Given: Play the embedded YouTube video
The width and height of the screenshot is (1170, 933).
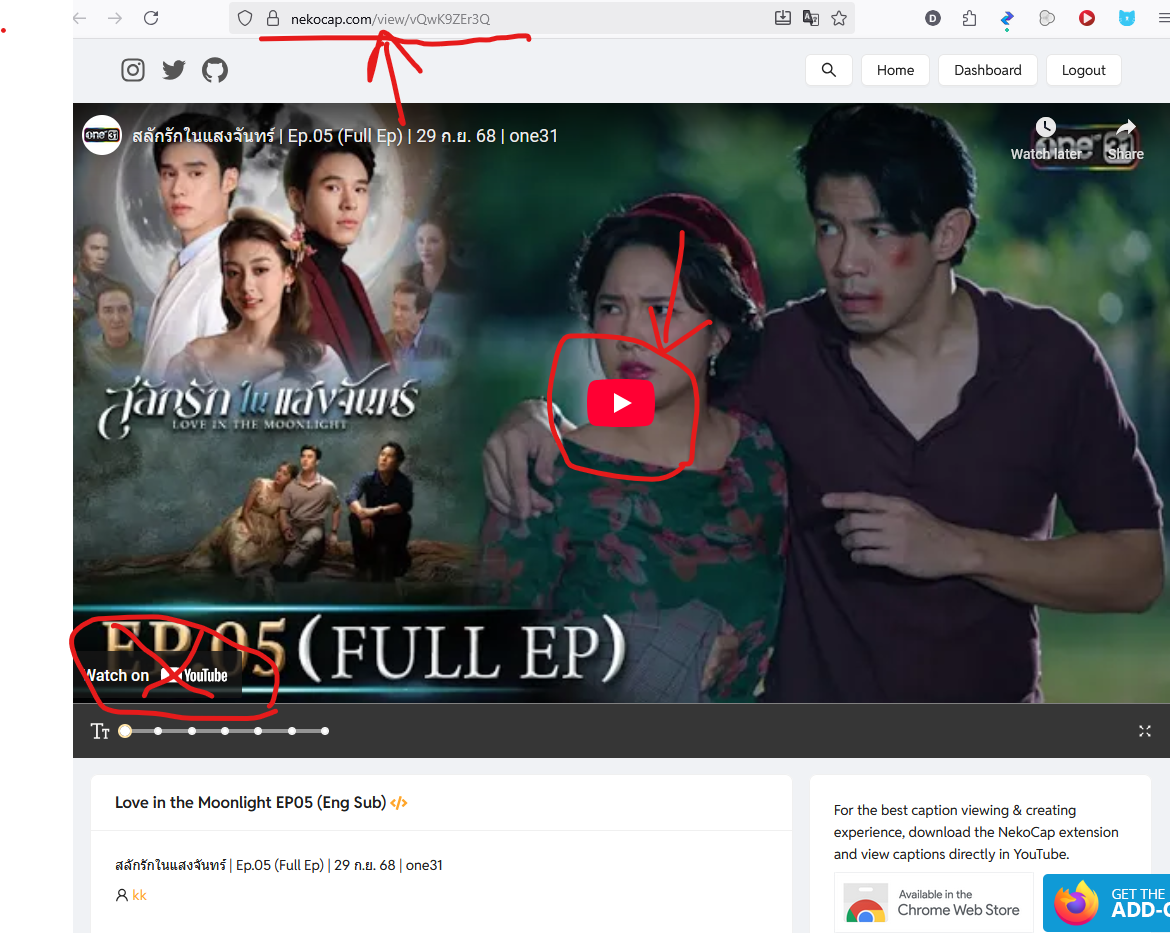Looking at the screenshot, I should [x=620, y=403].
